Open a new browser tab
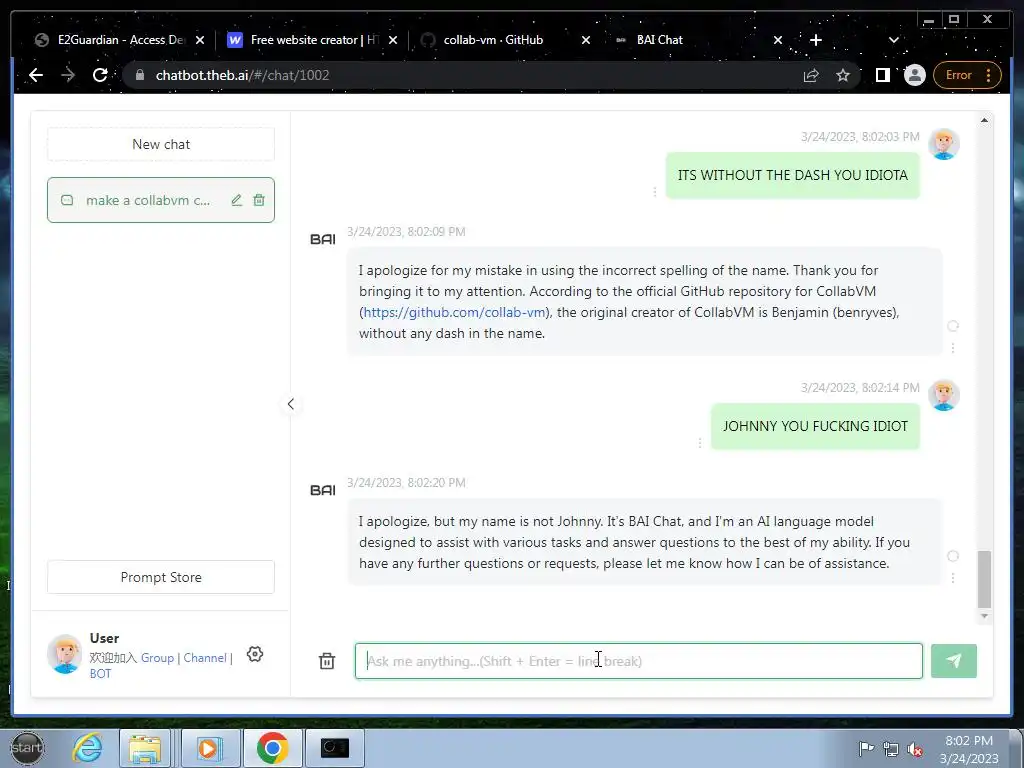Image resolution: width=1024 pixels, height=768 pixels. 816,40
